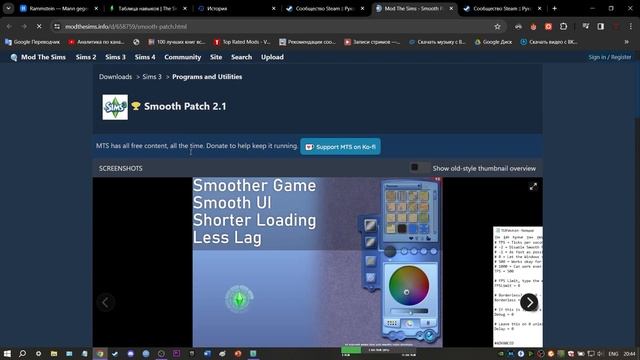Viewport: 640px width, 360px height.
Task: Follow the Programs and Utilities breadcrumb
Action: [x=207, y=77]
